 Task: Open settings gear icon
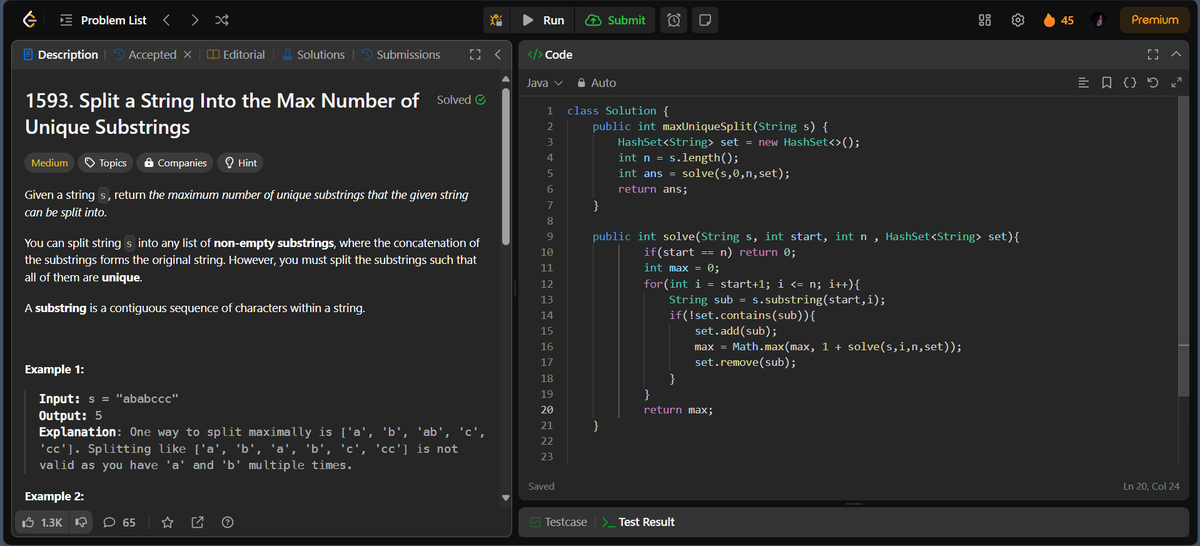pyautogui.click(x=1018, y=20)
